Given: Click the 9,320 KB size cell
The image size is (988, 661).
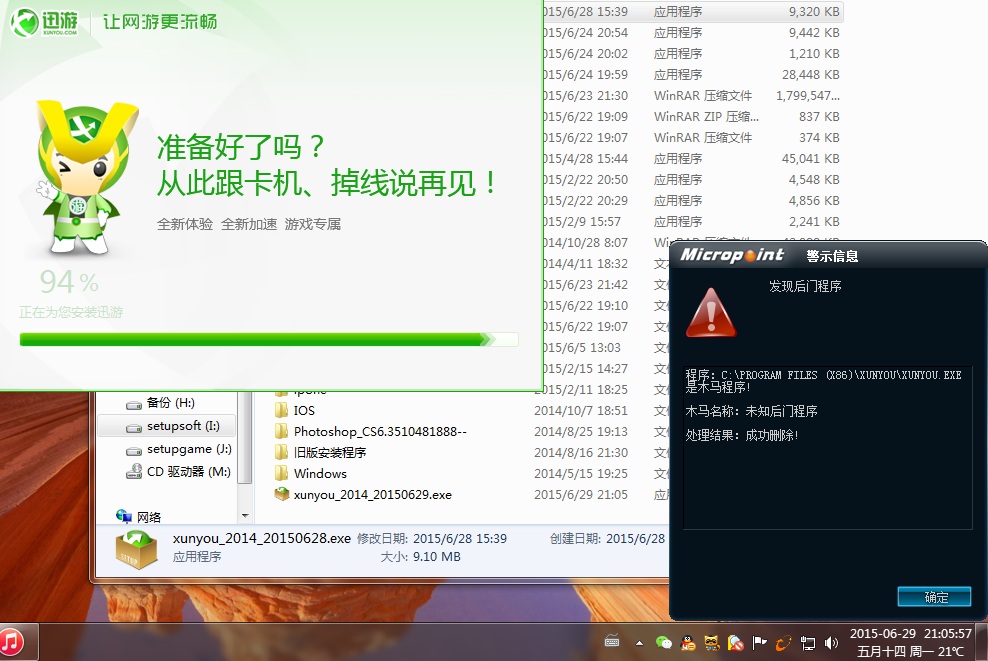Looking at the screenshot, I should coord(813,11).
